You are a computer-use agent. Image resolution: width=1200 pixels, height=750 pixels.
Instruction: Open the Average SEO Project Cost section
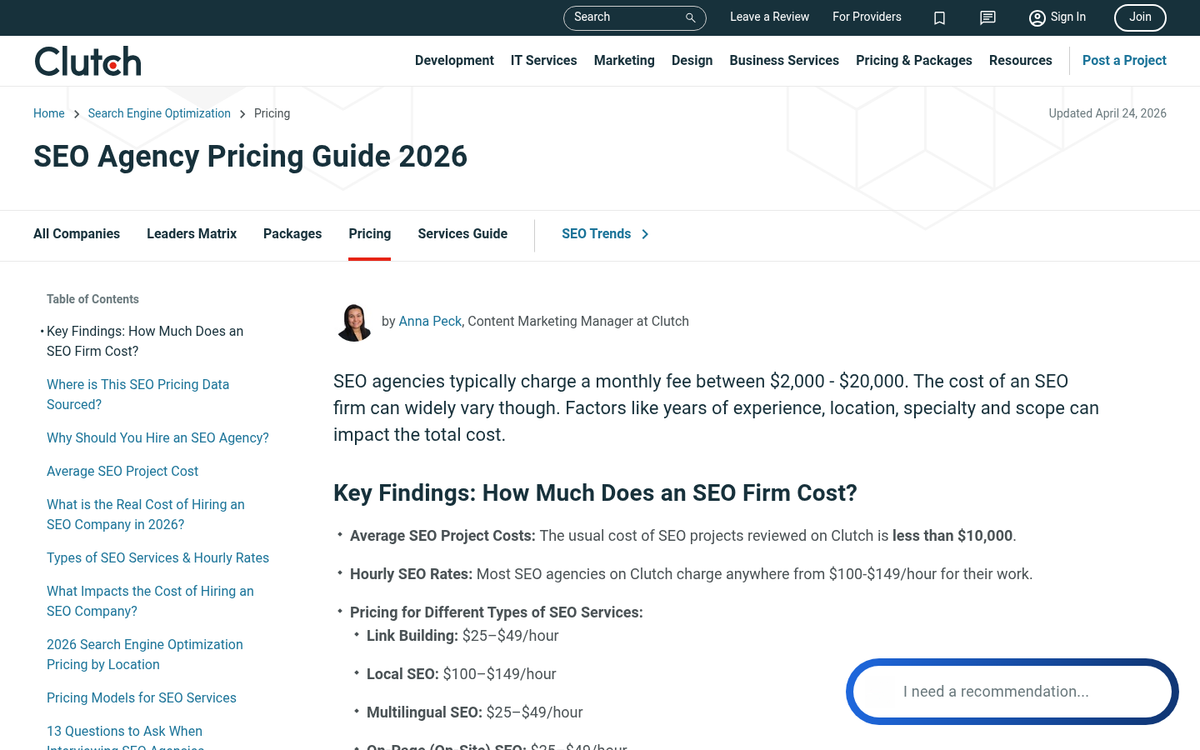pyautogui.click(x=122, y=470)
